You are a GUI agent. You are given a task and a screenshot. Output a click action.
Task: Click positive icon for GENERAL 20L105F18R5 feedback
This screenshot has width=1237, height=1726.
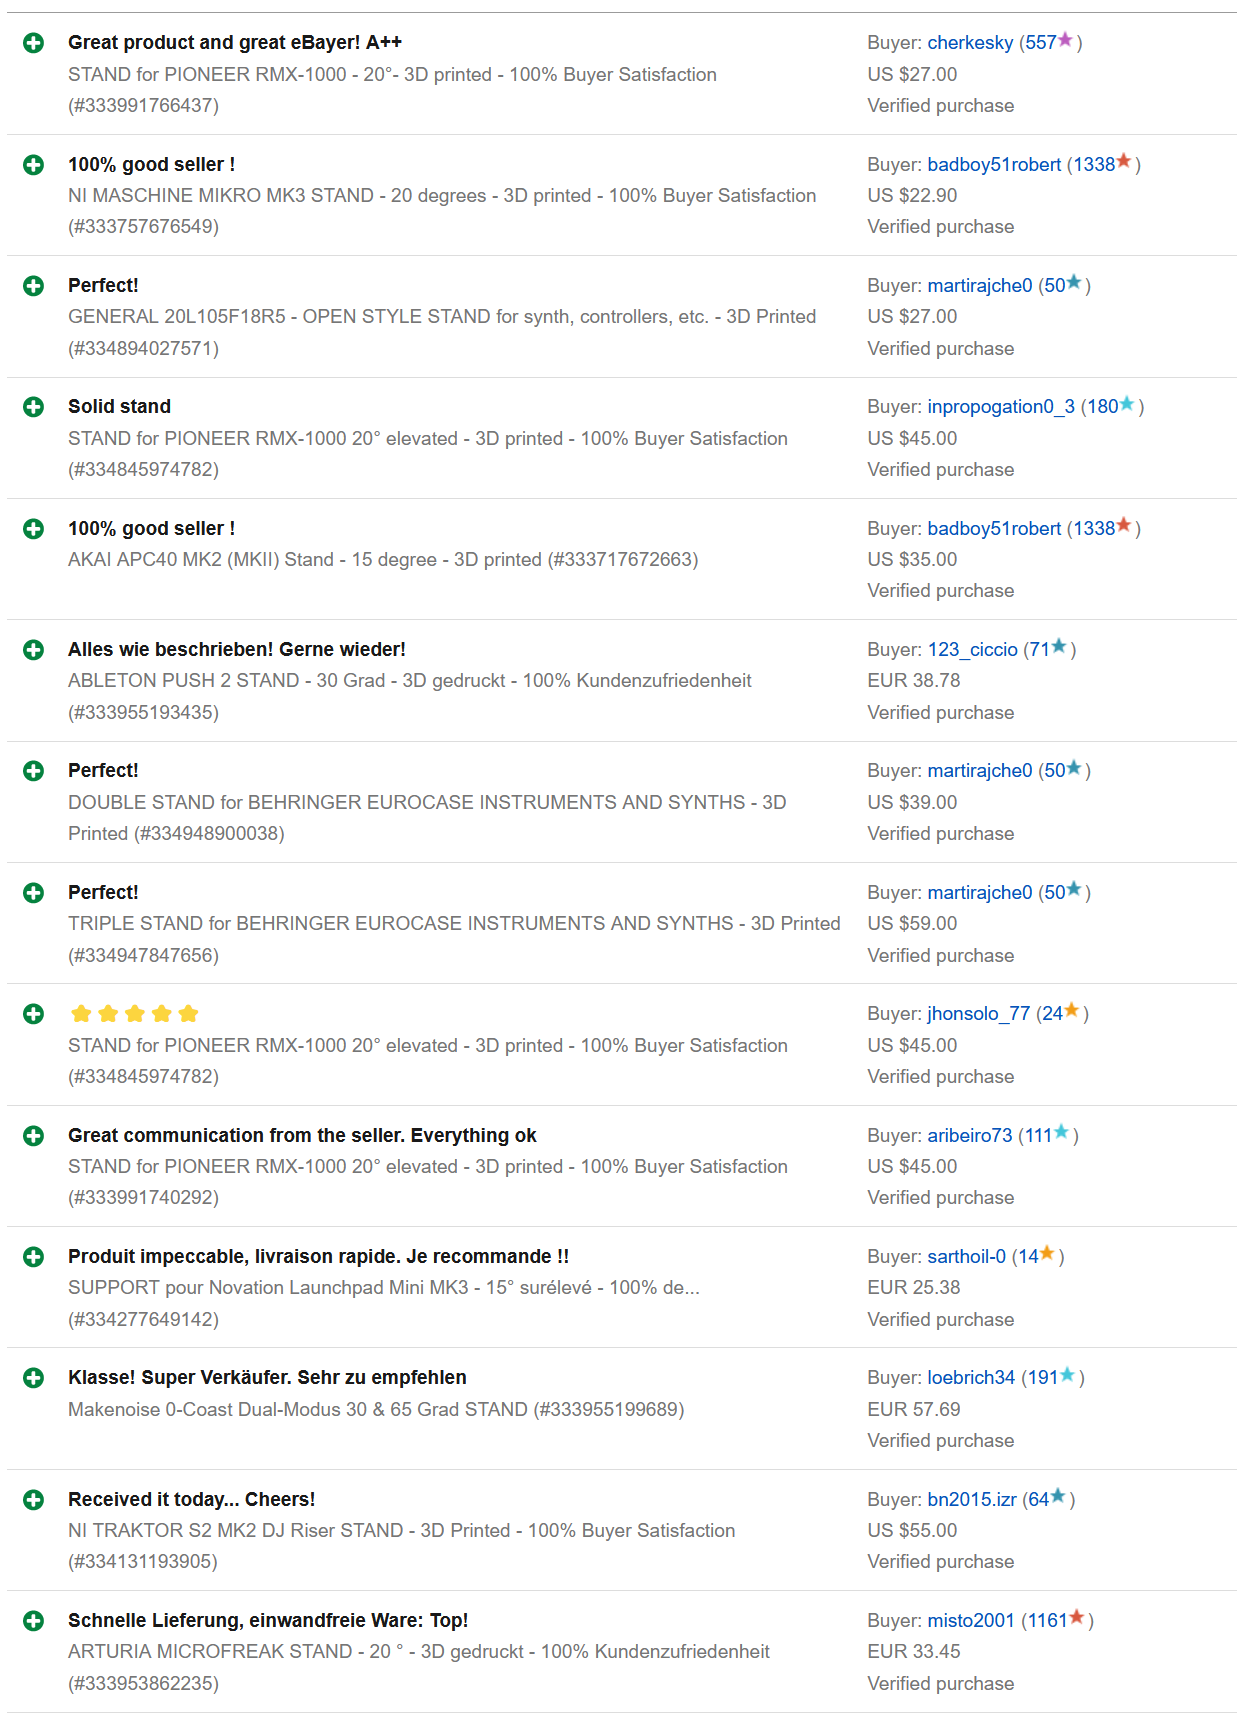33,286
